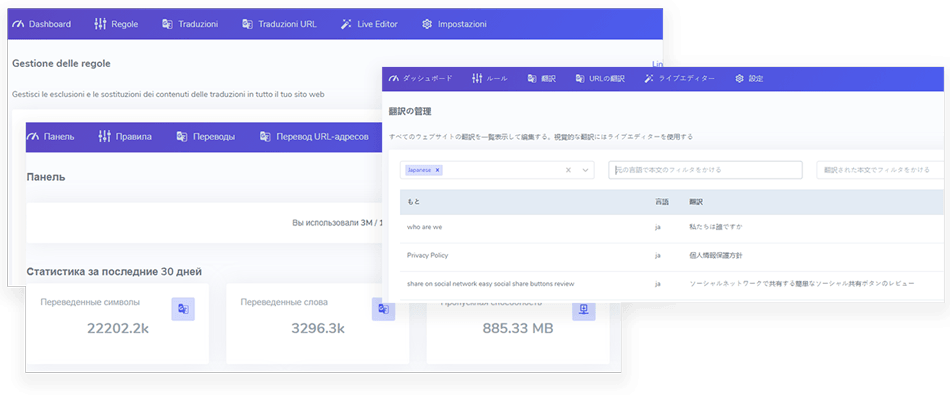Click the ライブエディター wand icon
The image size is (950, 396).
pos(649,79)
